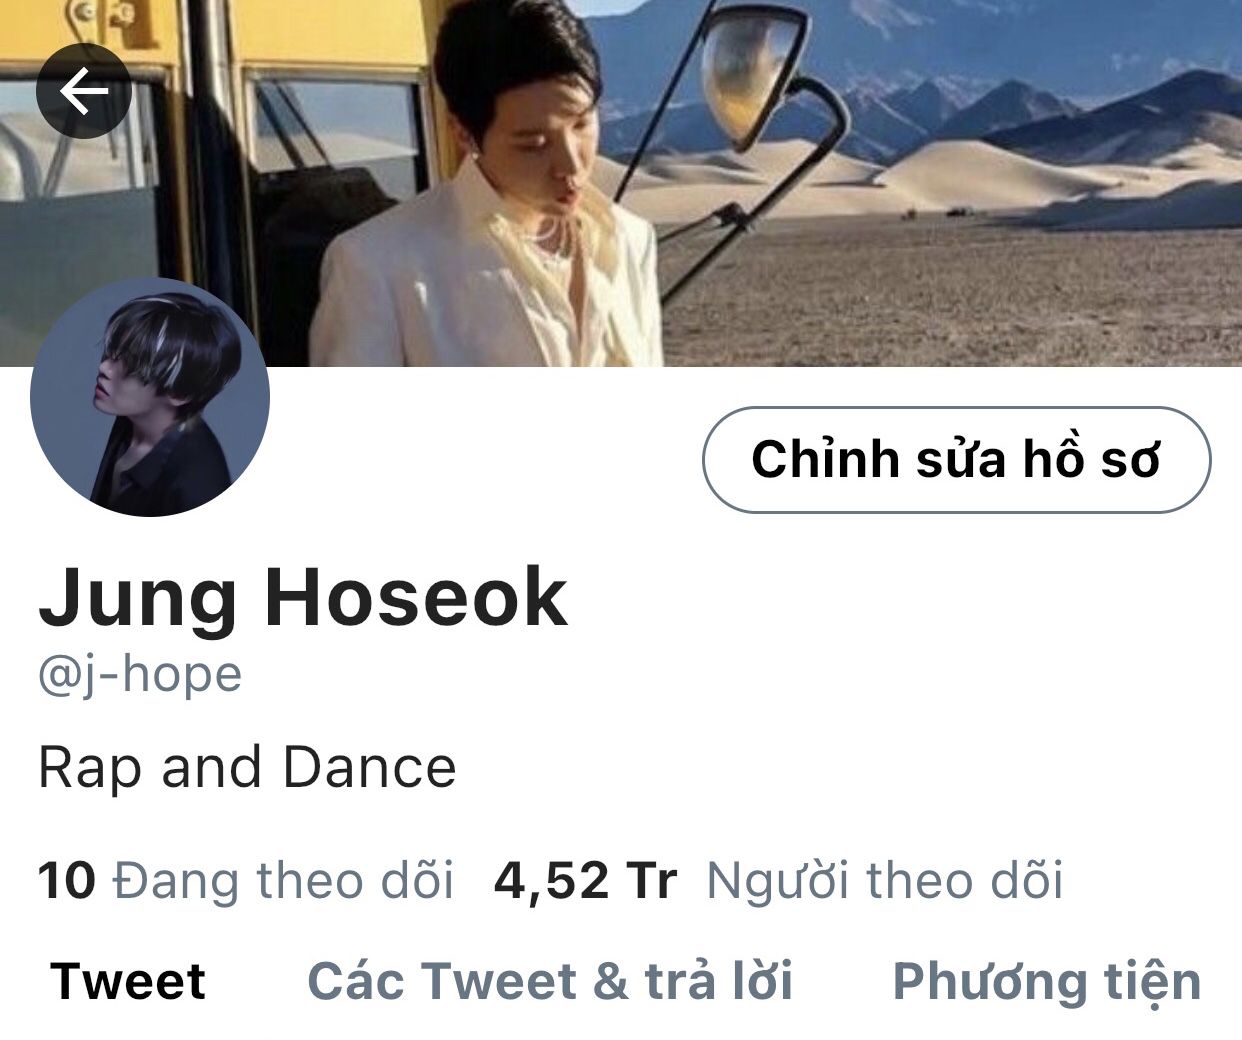Select the Tweet tab
Viewport: 1242px width, 1040px height.
point(127,980)
